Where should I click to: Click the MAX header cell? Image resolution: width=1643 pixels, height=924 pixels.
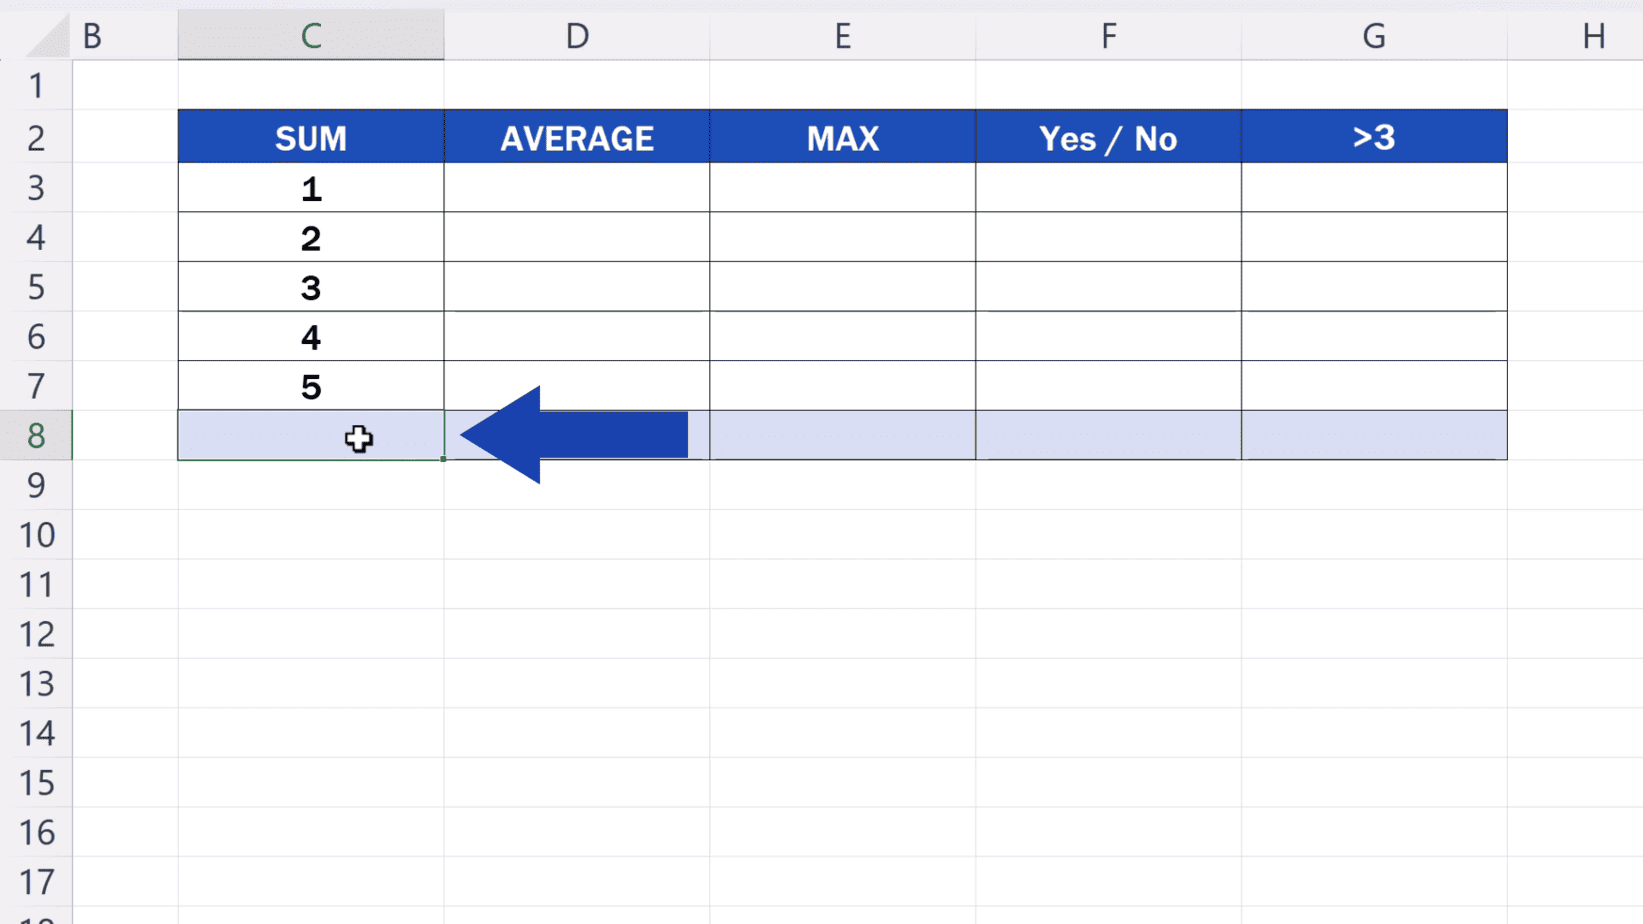(x=843, y=137)
